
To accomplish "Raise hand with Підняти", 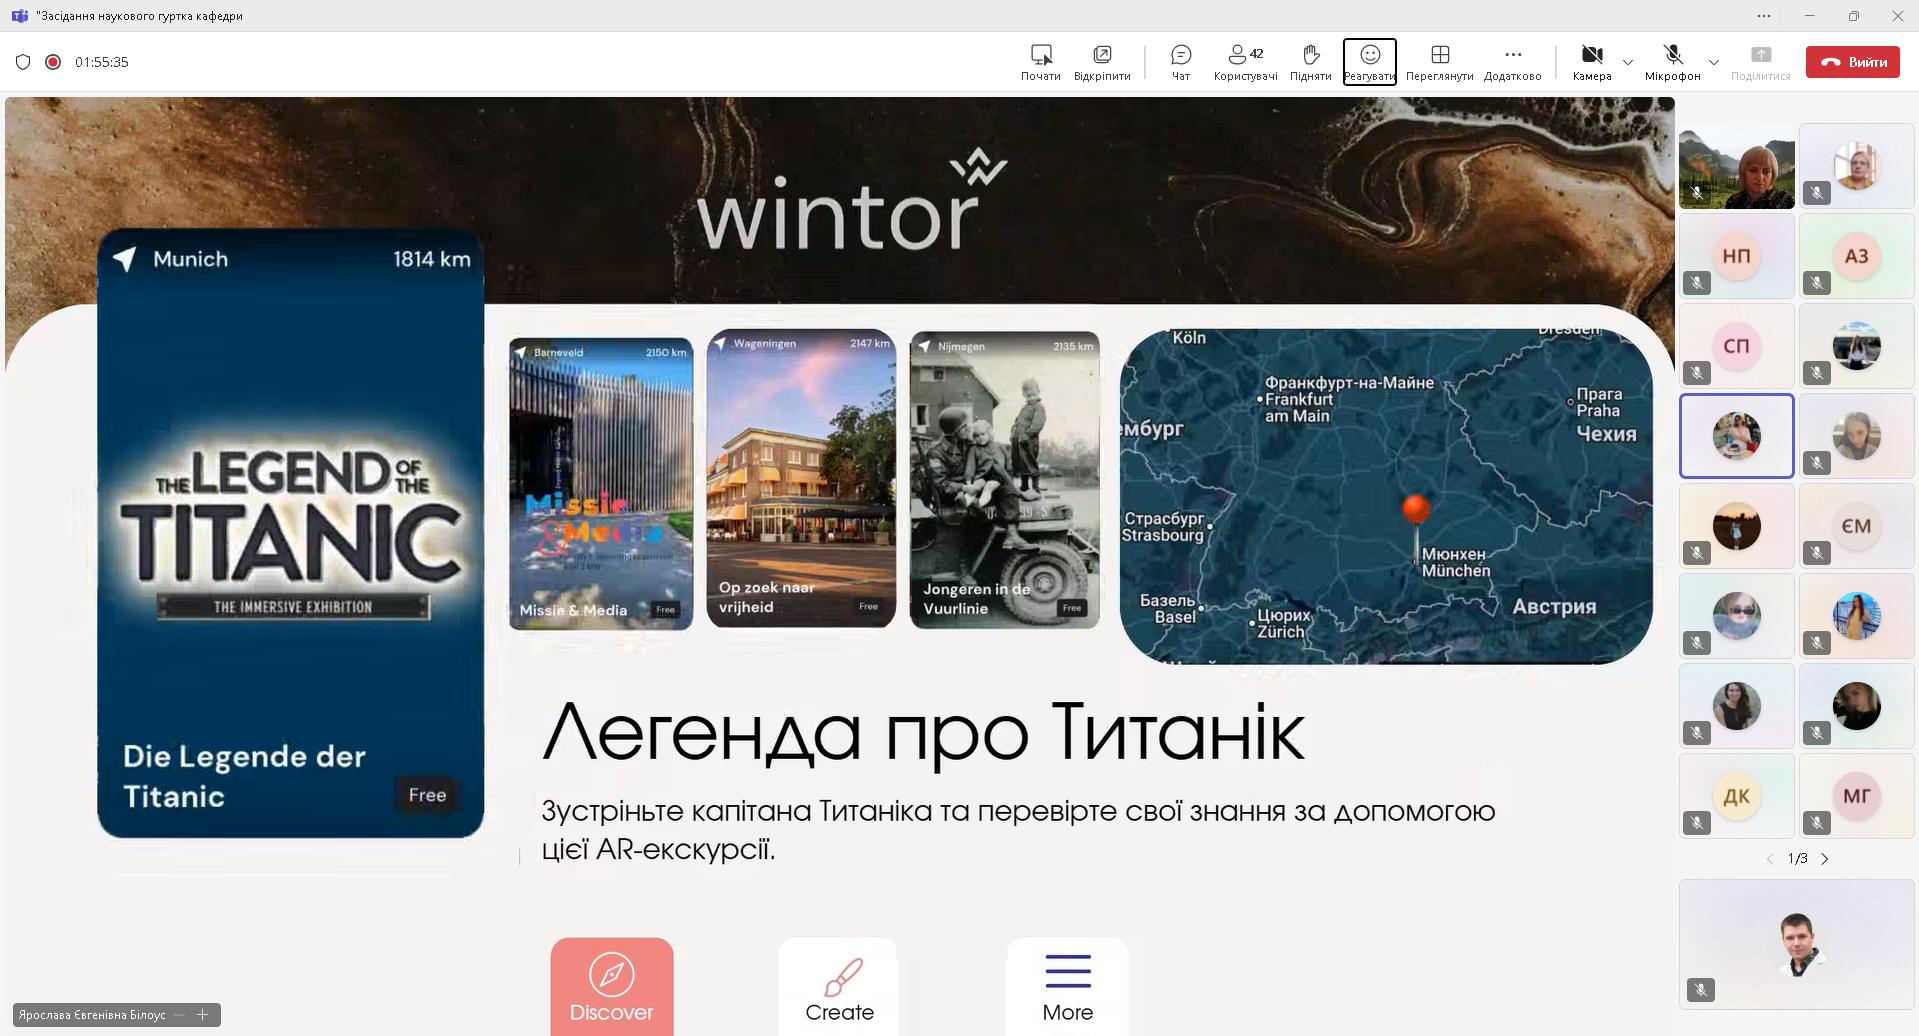I will point(1310,62).
